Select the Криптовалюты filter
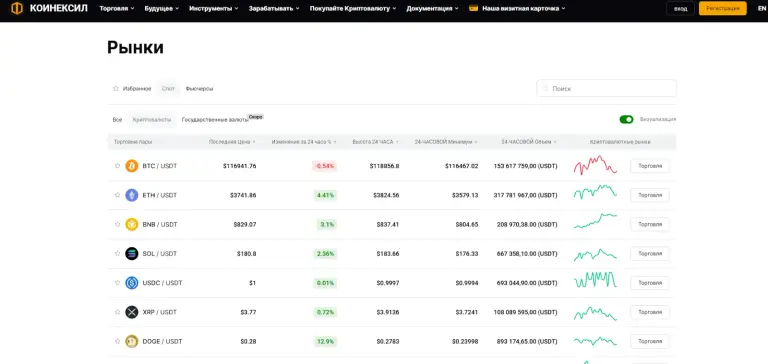 pyautogui.click(x=152, y=120)
